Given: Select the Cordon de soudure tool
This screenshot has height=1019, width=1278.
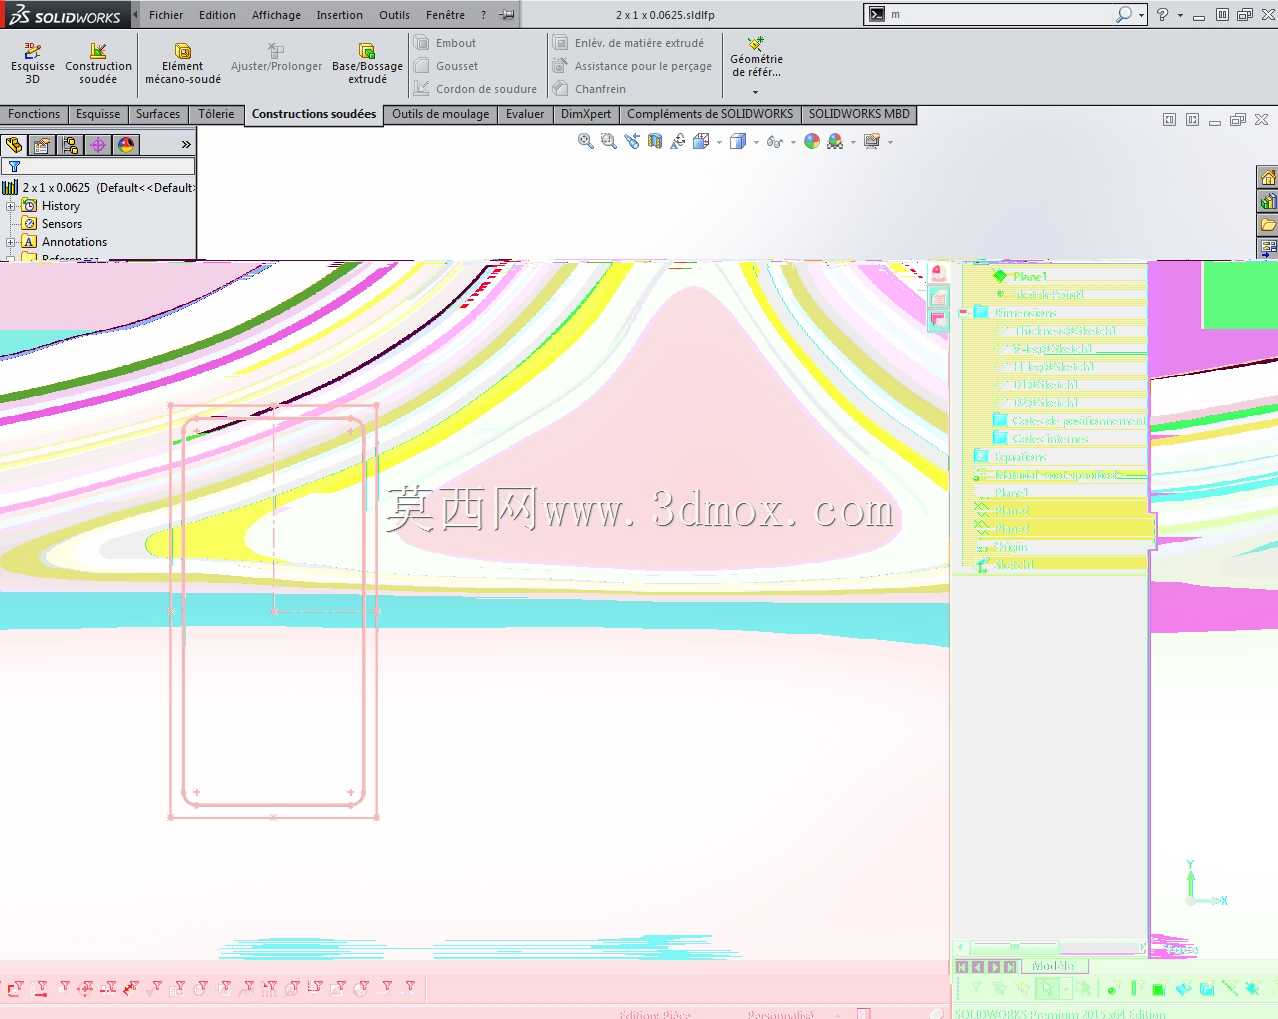Looking at the screenshot, I should tap(476, 89).
